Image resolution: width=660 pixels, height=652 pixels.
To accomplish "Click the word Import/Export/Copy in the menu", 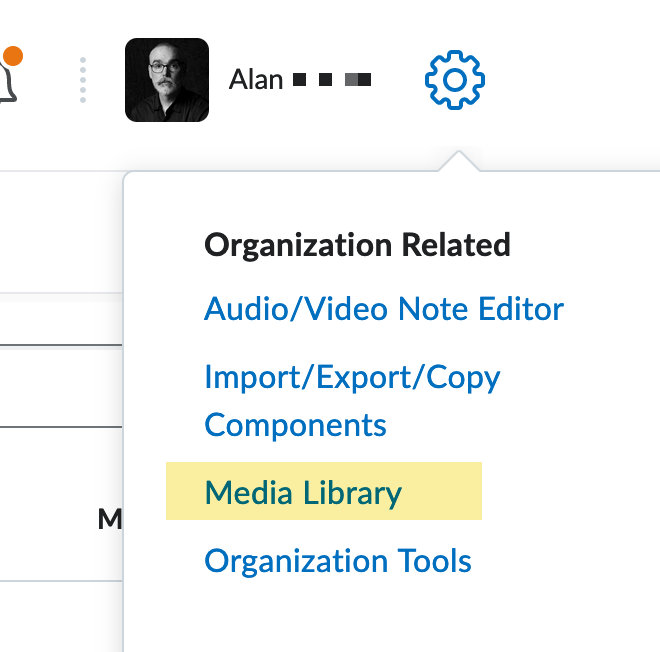I will 352,377.
